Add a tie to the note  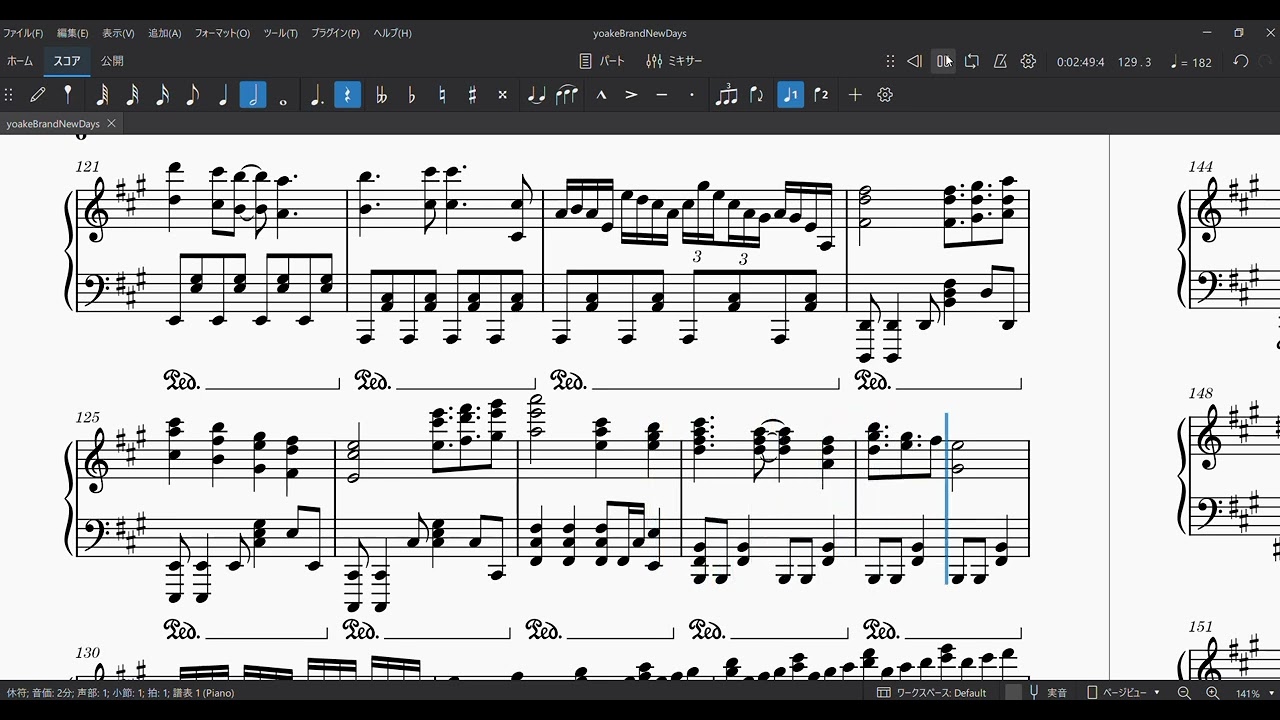(536, 95)
